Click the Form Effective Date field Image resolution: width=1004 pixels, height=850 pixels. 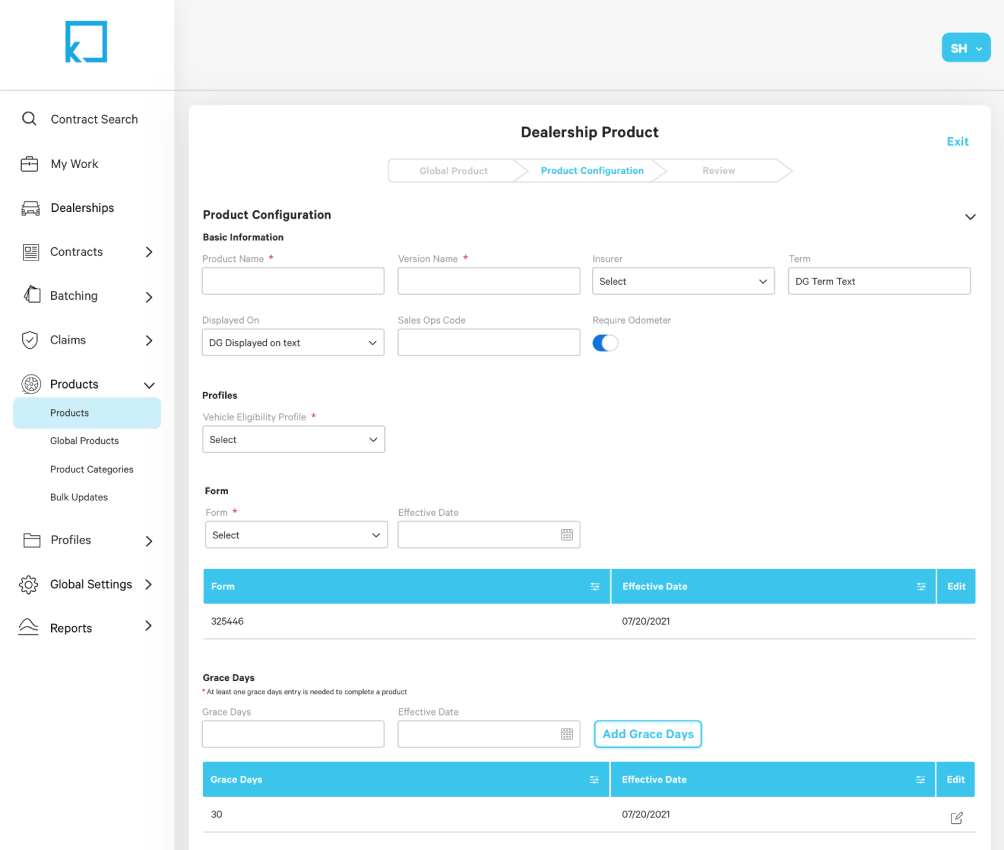point(489,535)
